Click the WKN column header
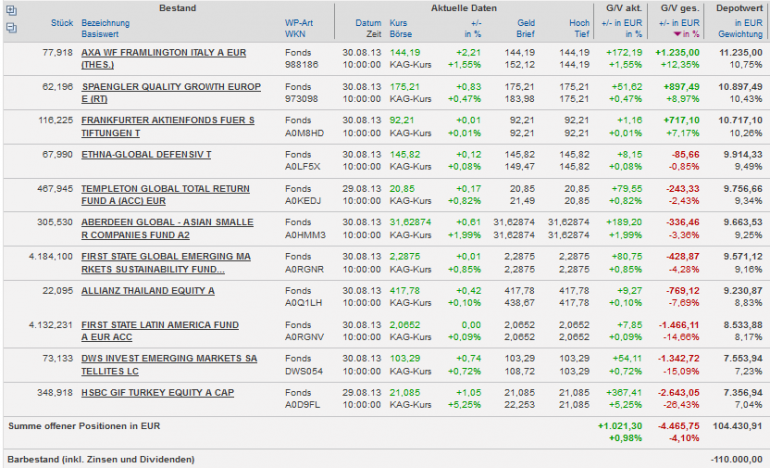 point(295,32)
